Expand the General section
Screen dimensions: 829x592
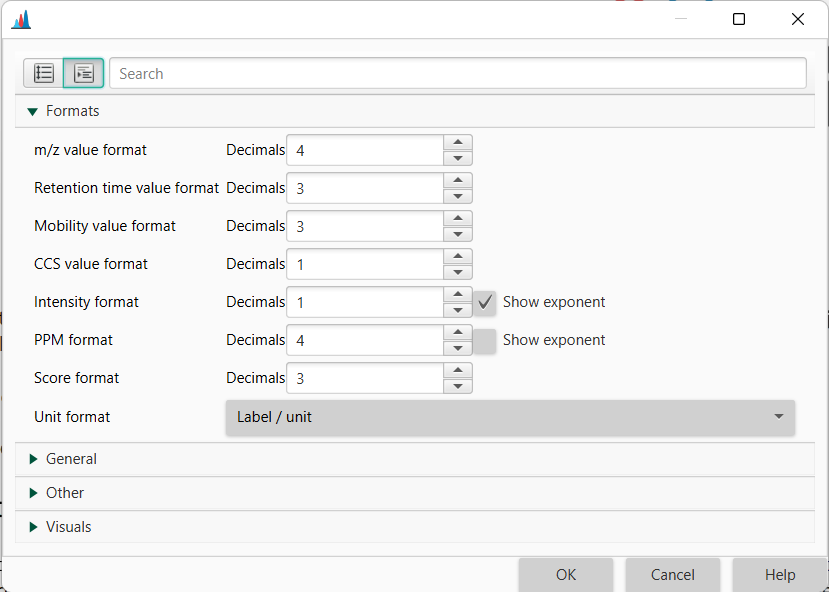click(x=32, y=459)
